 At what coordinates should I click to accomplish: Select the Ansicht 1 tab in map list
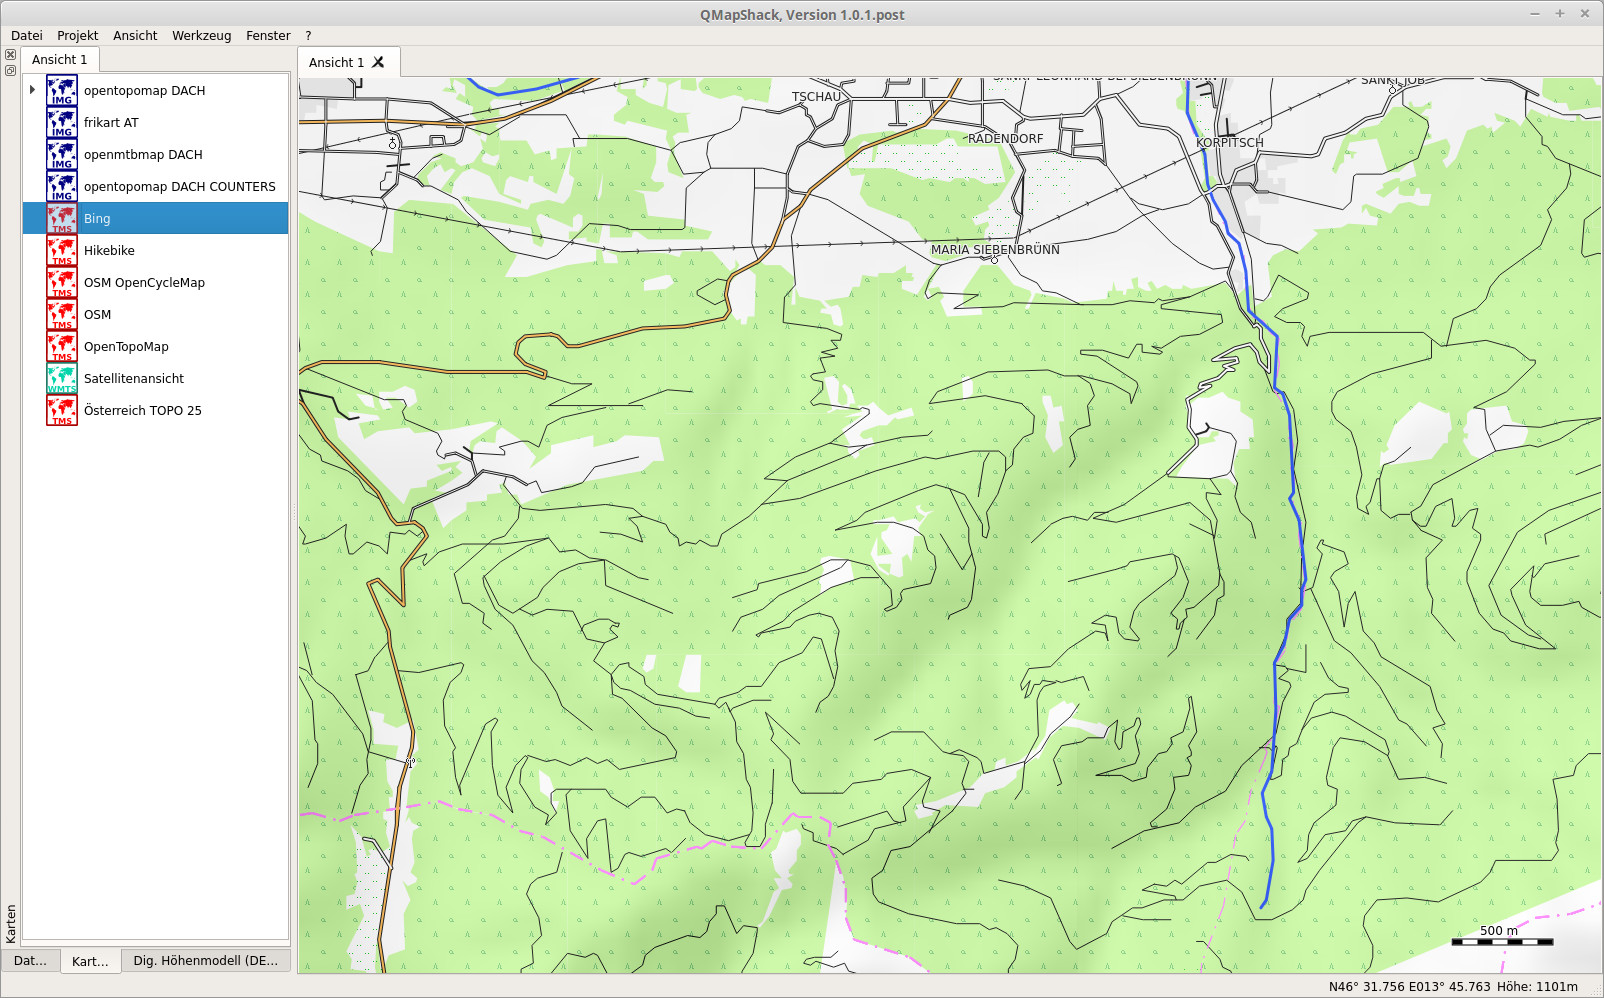(60, 59)
